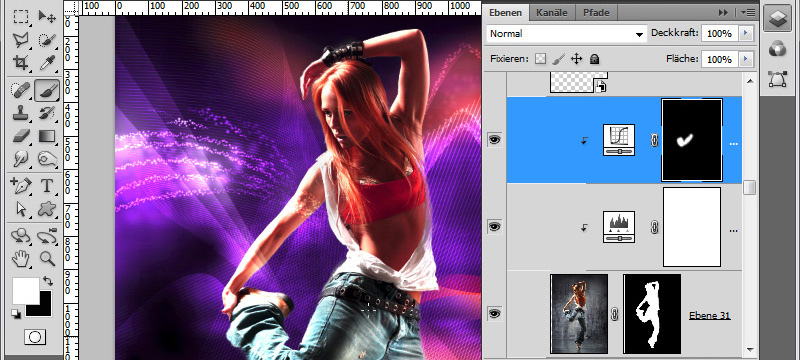Toggle mask link on Curves layer

pos(655,140)
